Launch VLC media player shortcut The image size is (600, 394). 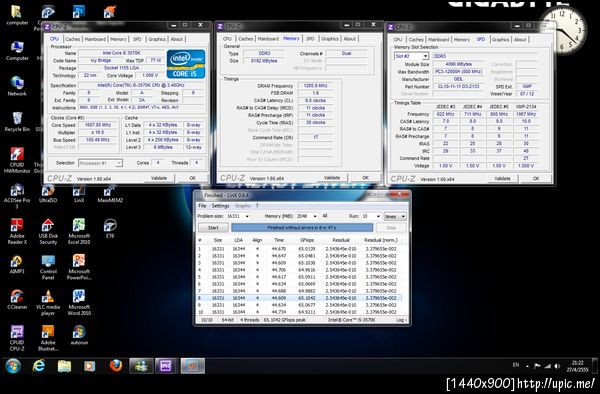point(48,303)
